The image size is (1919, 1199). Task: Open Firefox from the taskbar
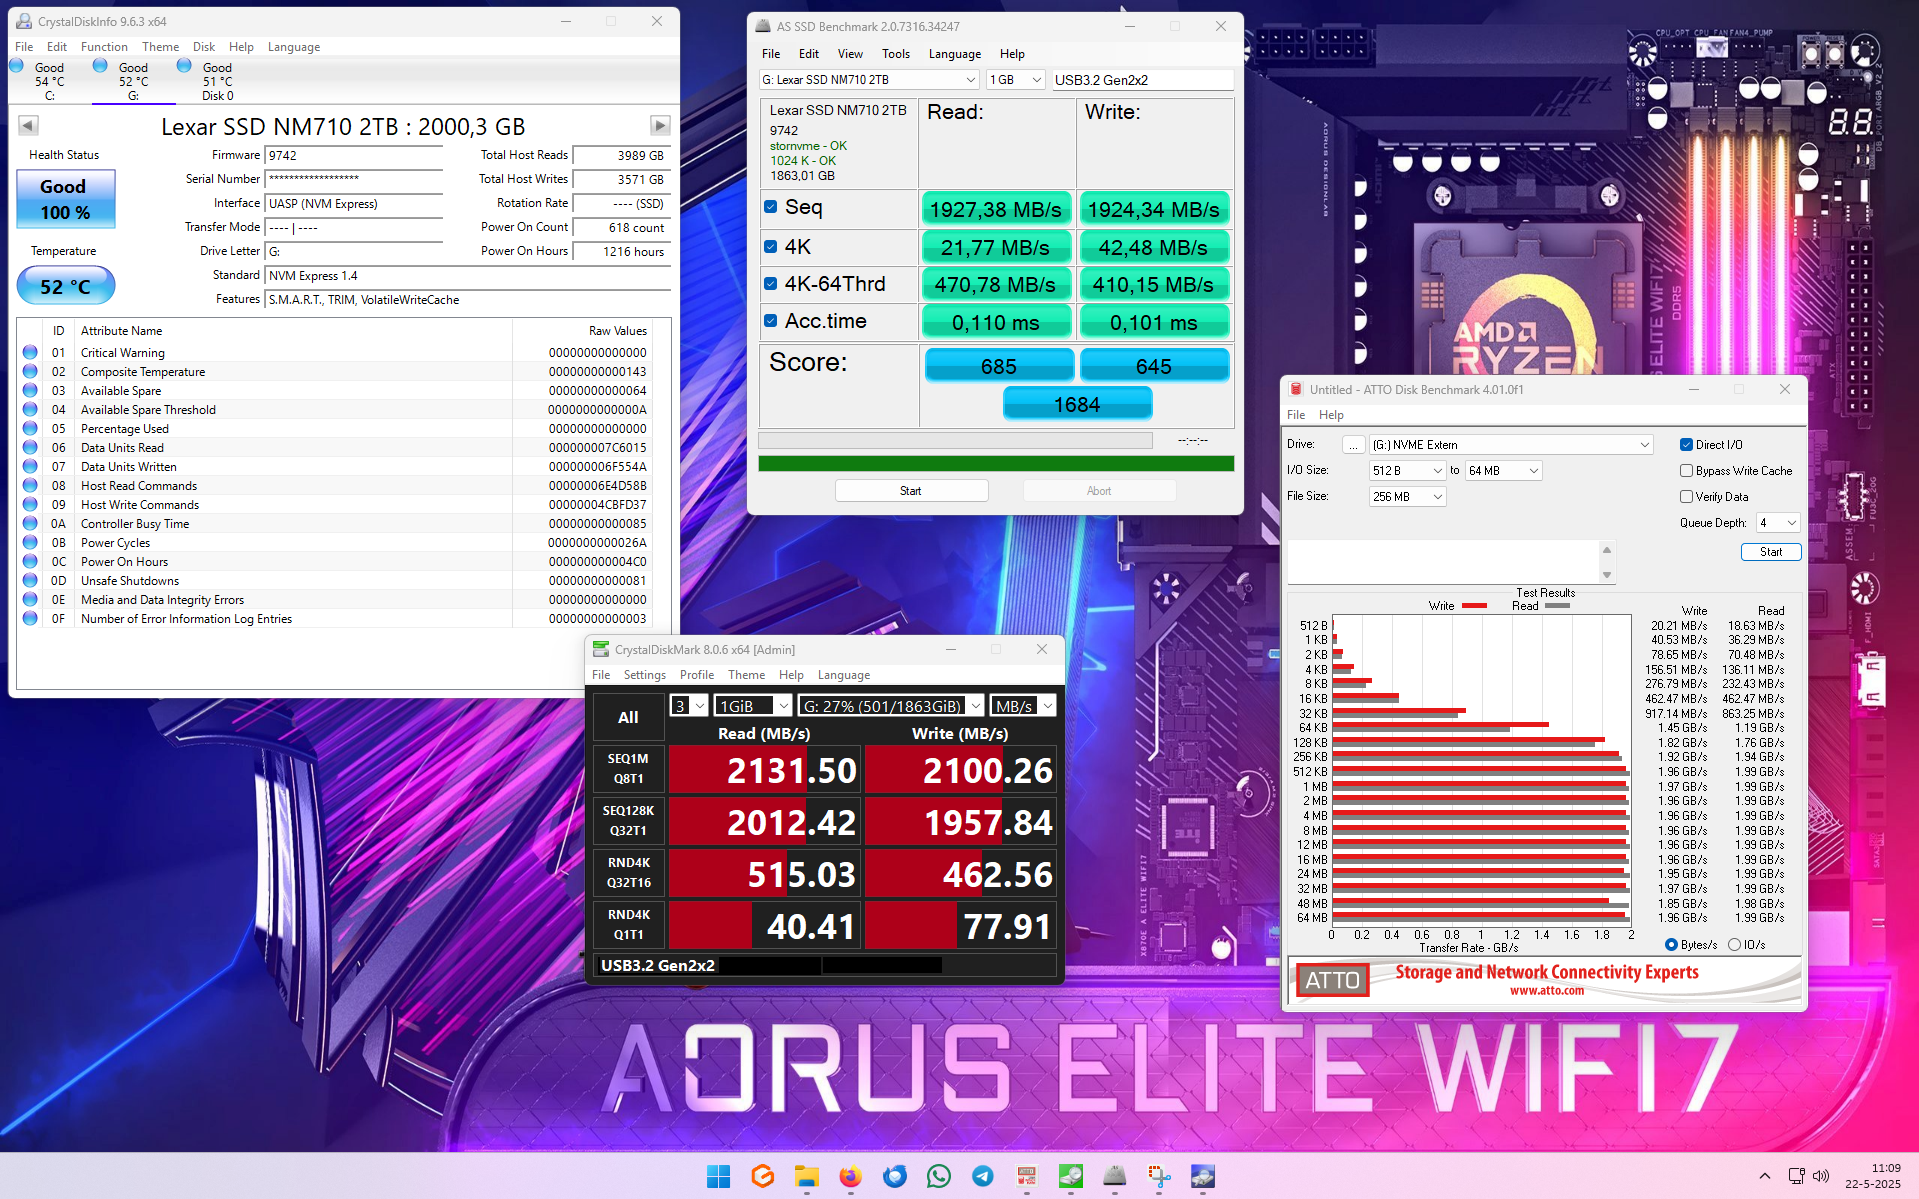click(x=850, y=1176)
